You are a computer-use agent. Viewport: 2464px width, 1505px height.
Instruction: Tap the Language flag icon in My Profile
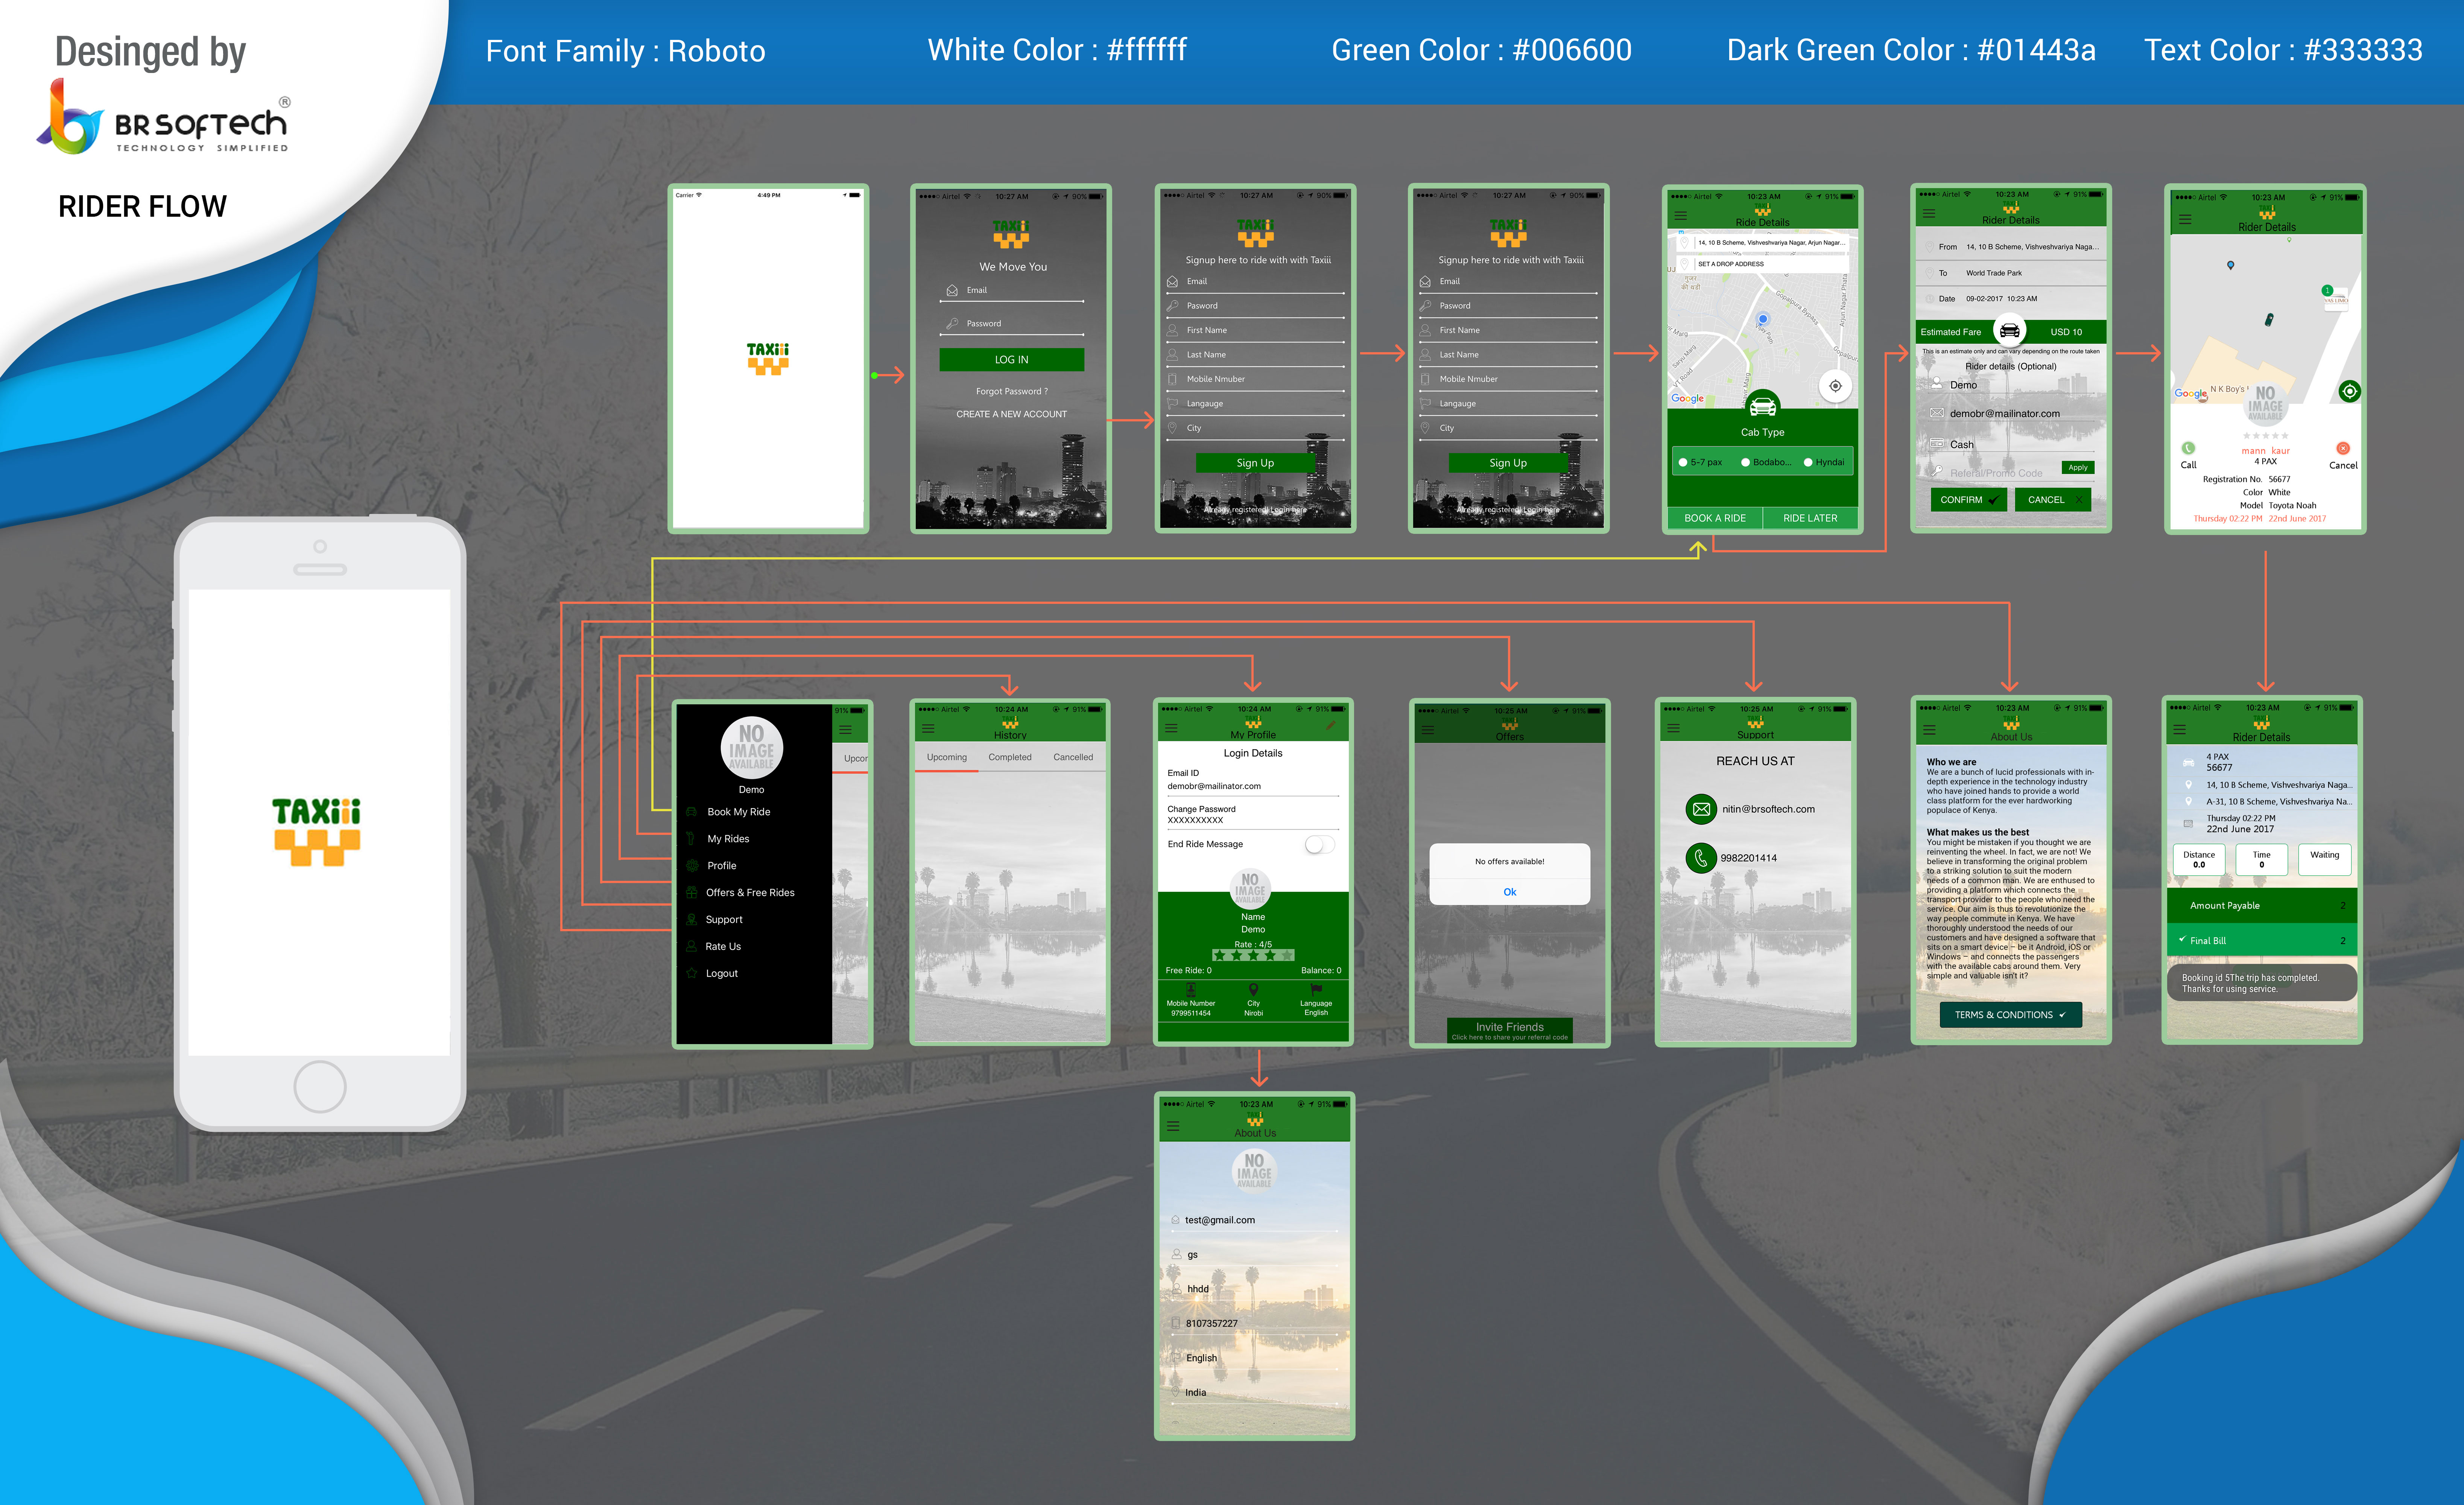tap(1316, 989)
